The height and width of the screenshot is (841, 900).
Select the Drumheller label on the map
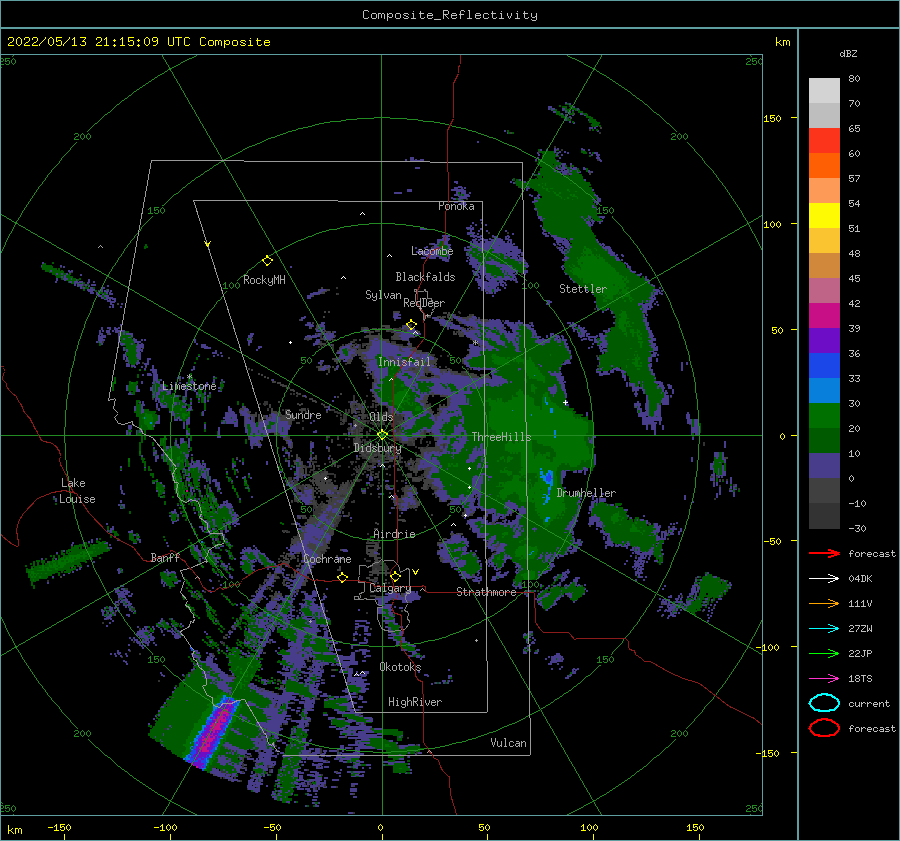pos(586,493)
